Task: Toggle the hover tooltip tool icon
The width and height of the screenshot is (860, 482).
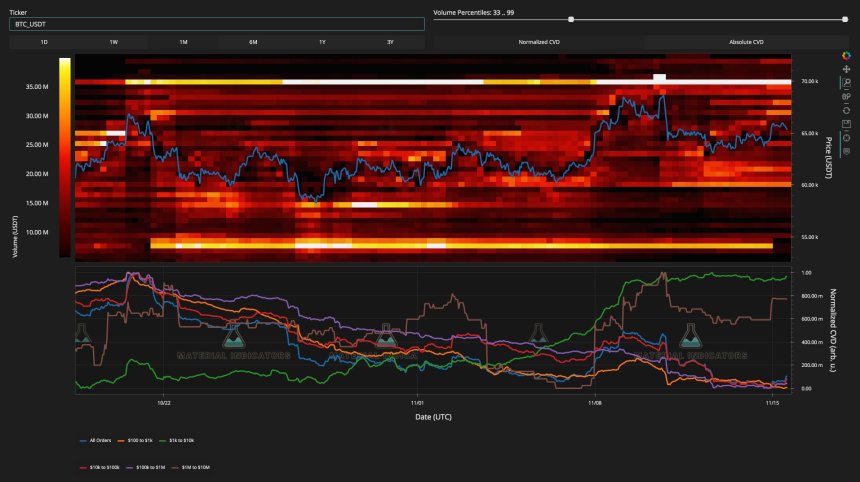Action: click(x=847, y=150)
